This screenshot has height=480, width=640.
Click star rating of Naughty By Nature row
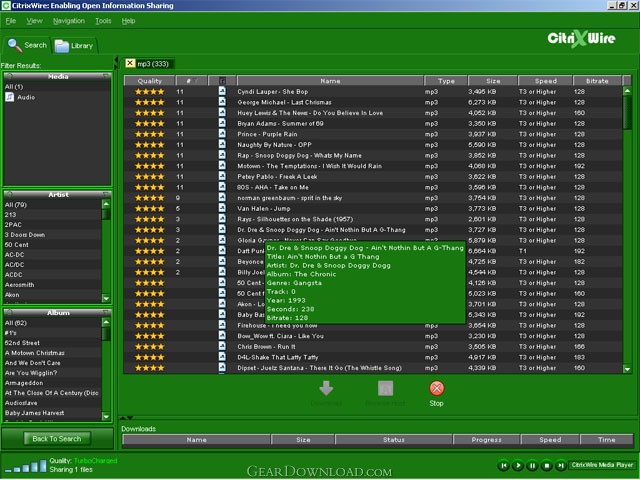(149, 144)
